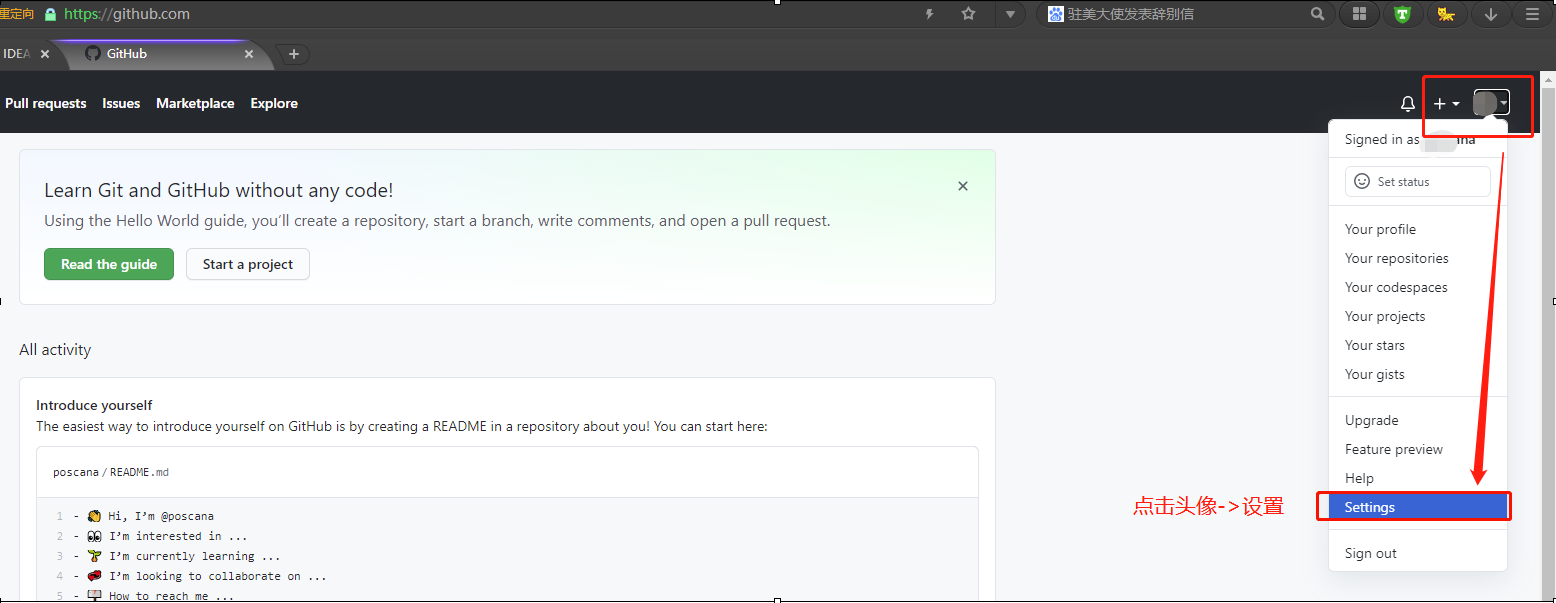Click the green shield T extension icon
1556x603 pixels.
coord(1402,14)
